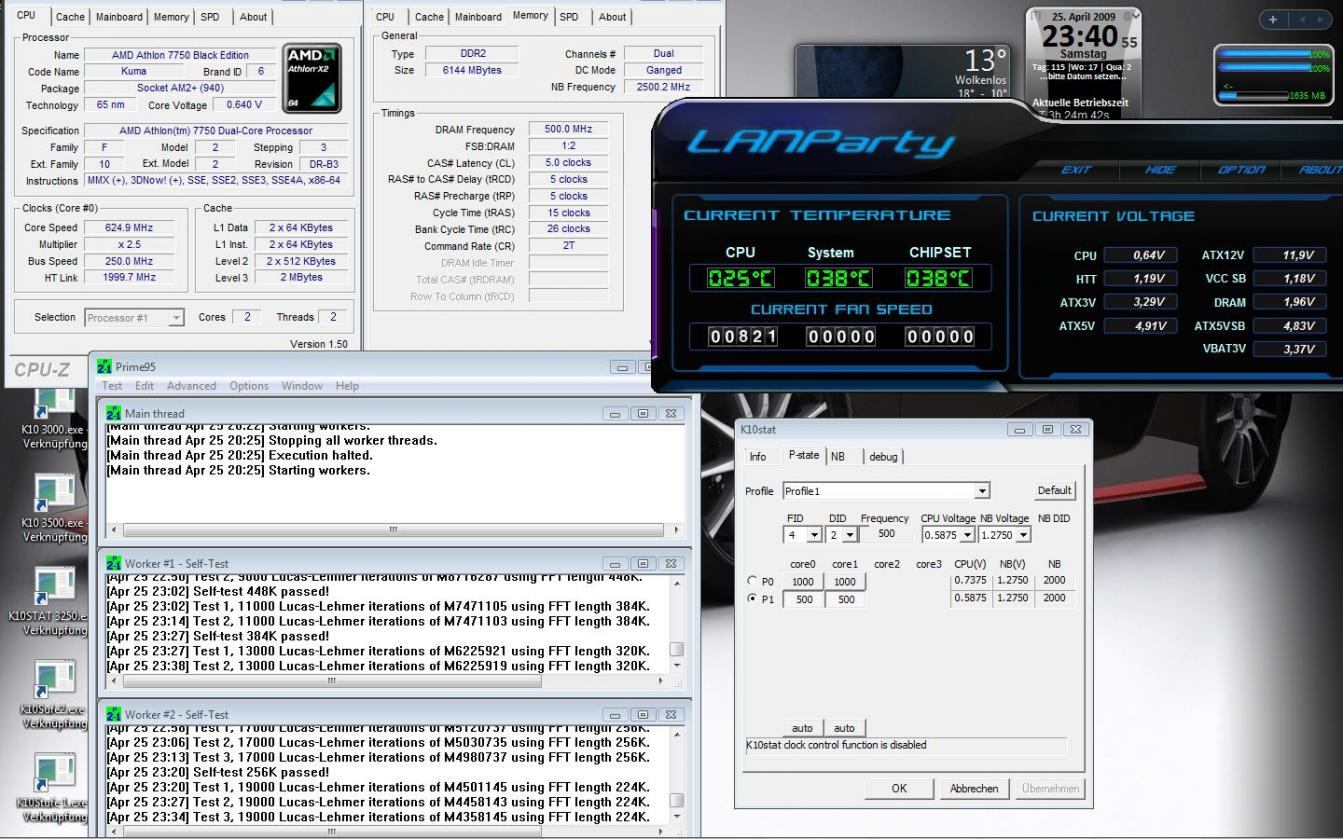Go to previous sidebar gadget page arrow

point(1300,20)
